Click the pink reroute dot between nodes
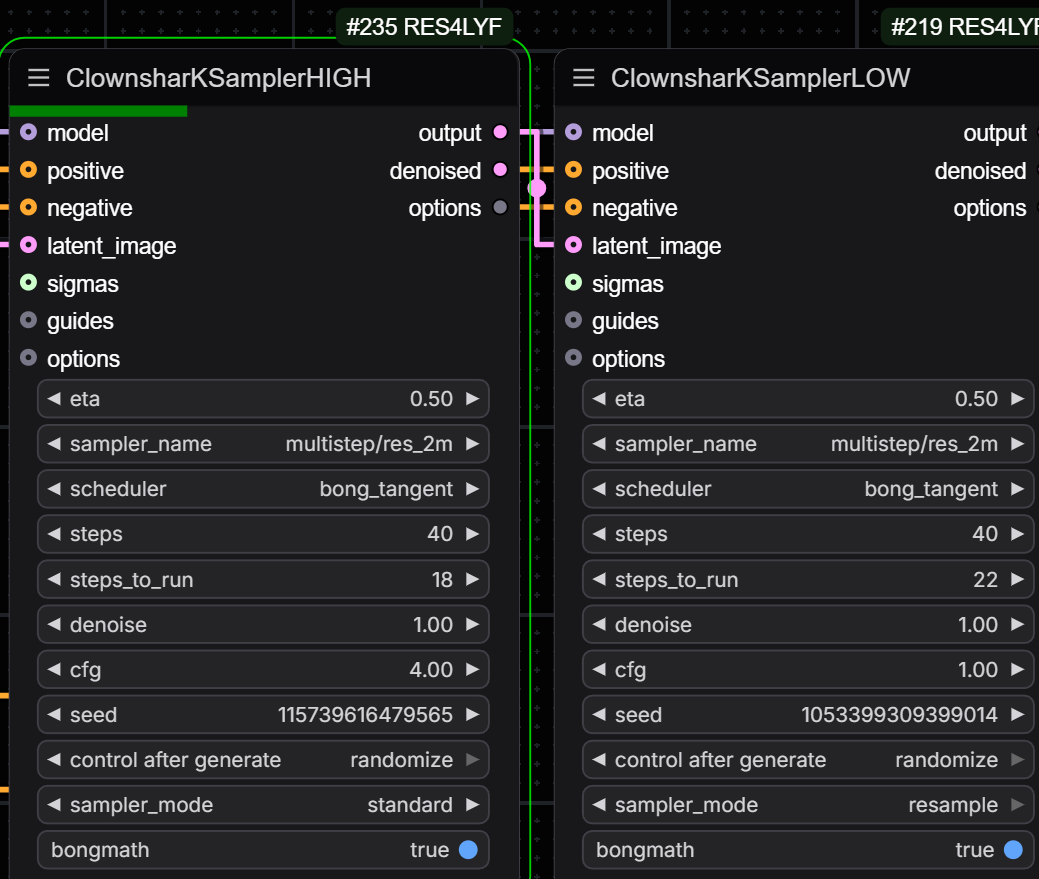 point(537,189)
